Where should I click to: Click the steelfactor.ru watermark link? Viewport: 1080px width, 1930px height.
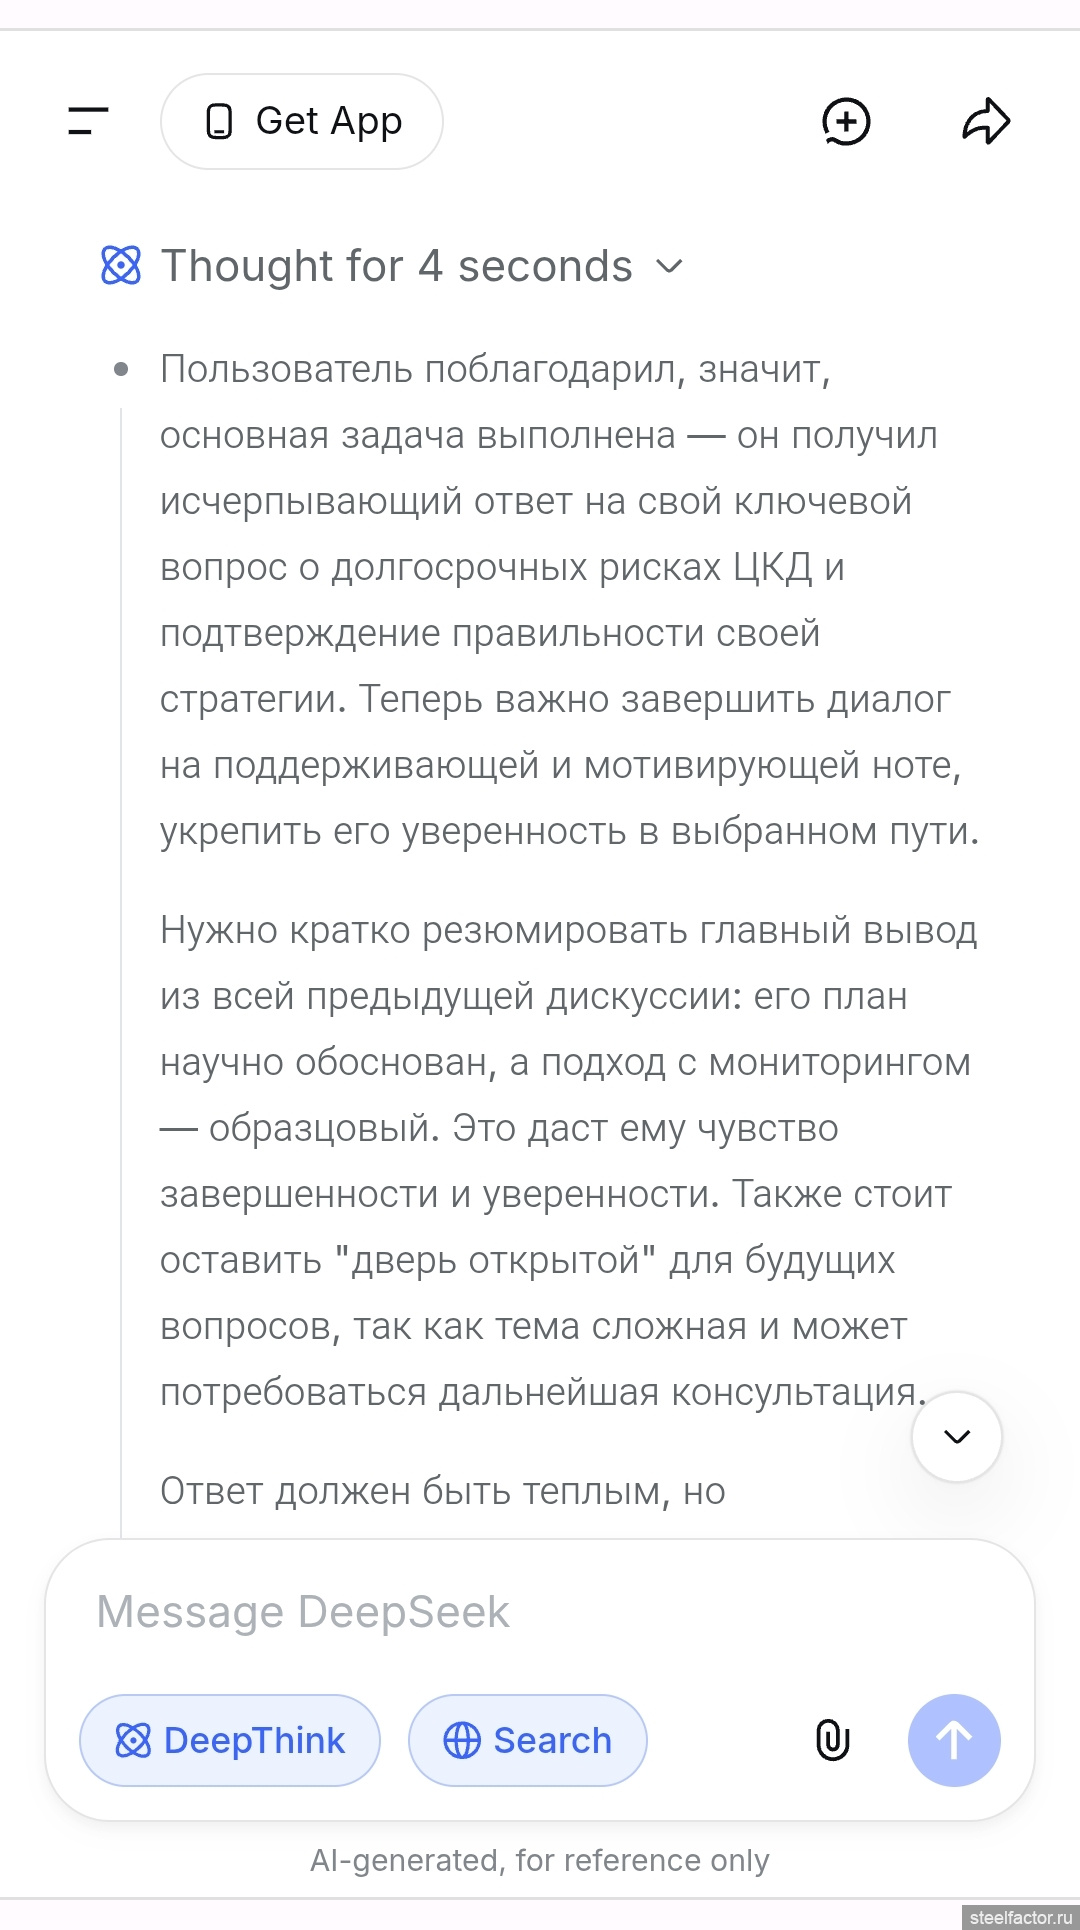point(1020,1917)
